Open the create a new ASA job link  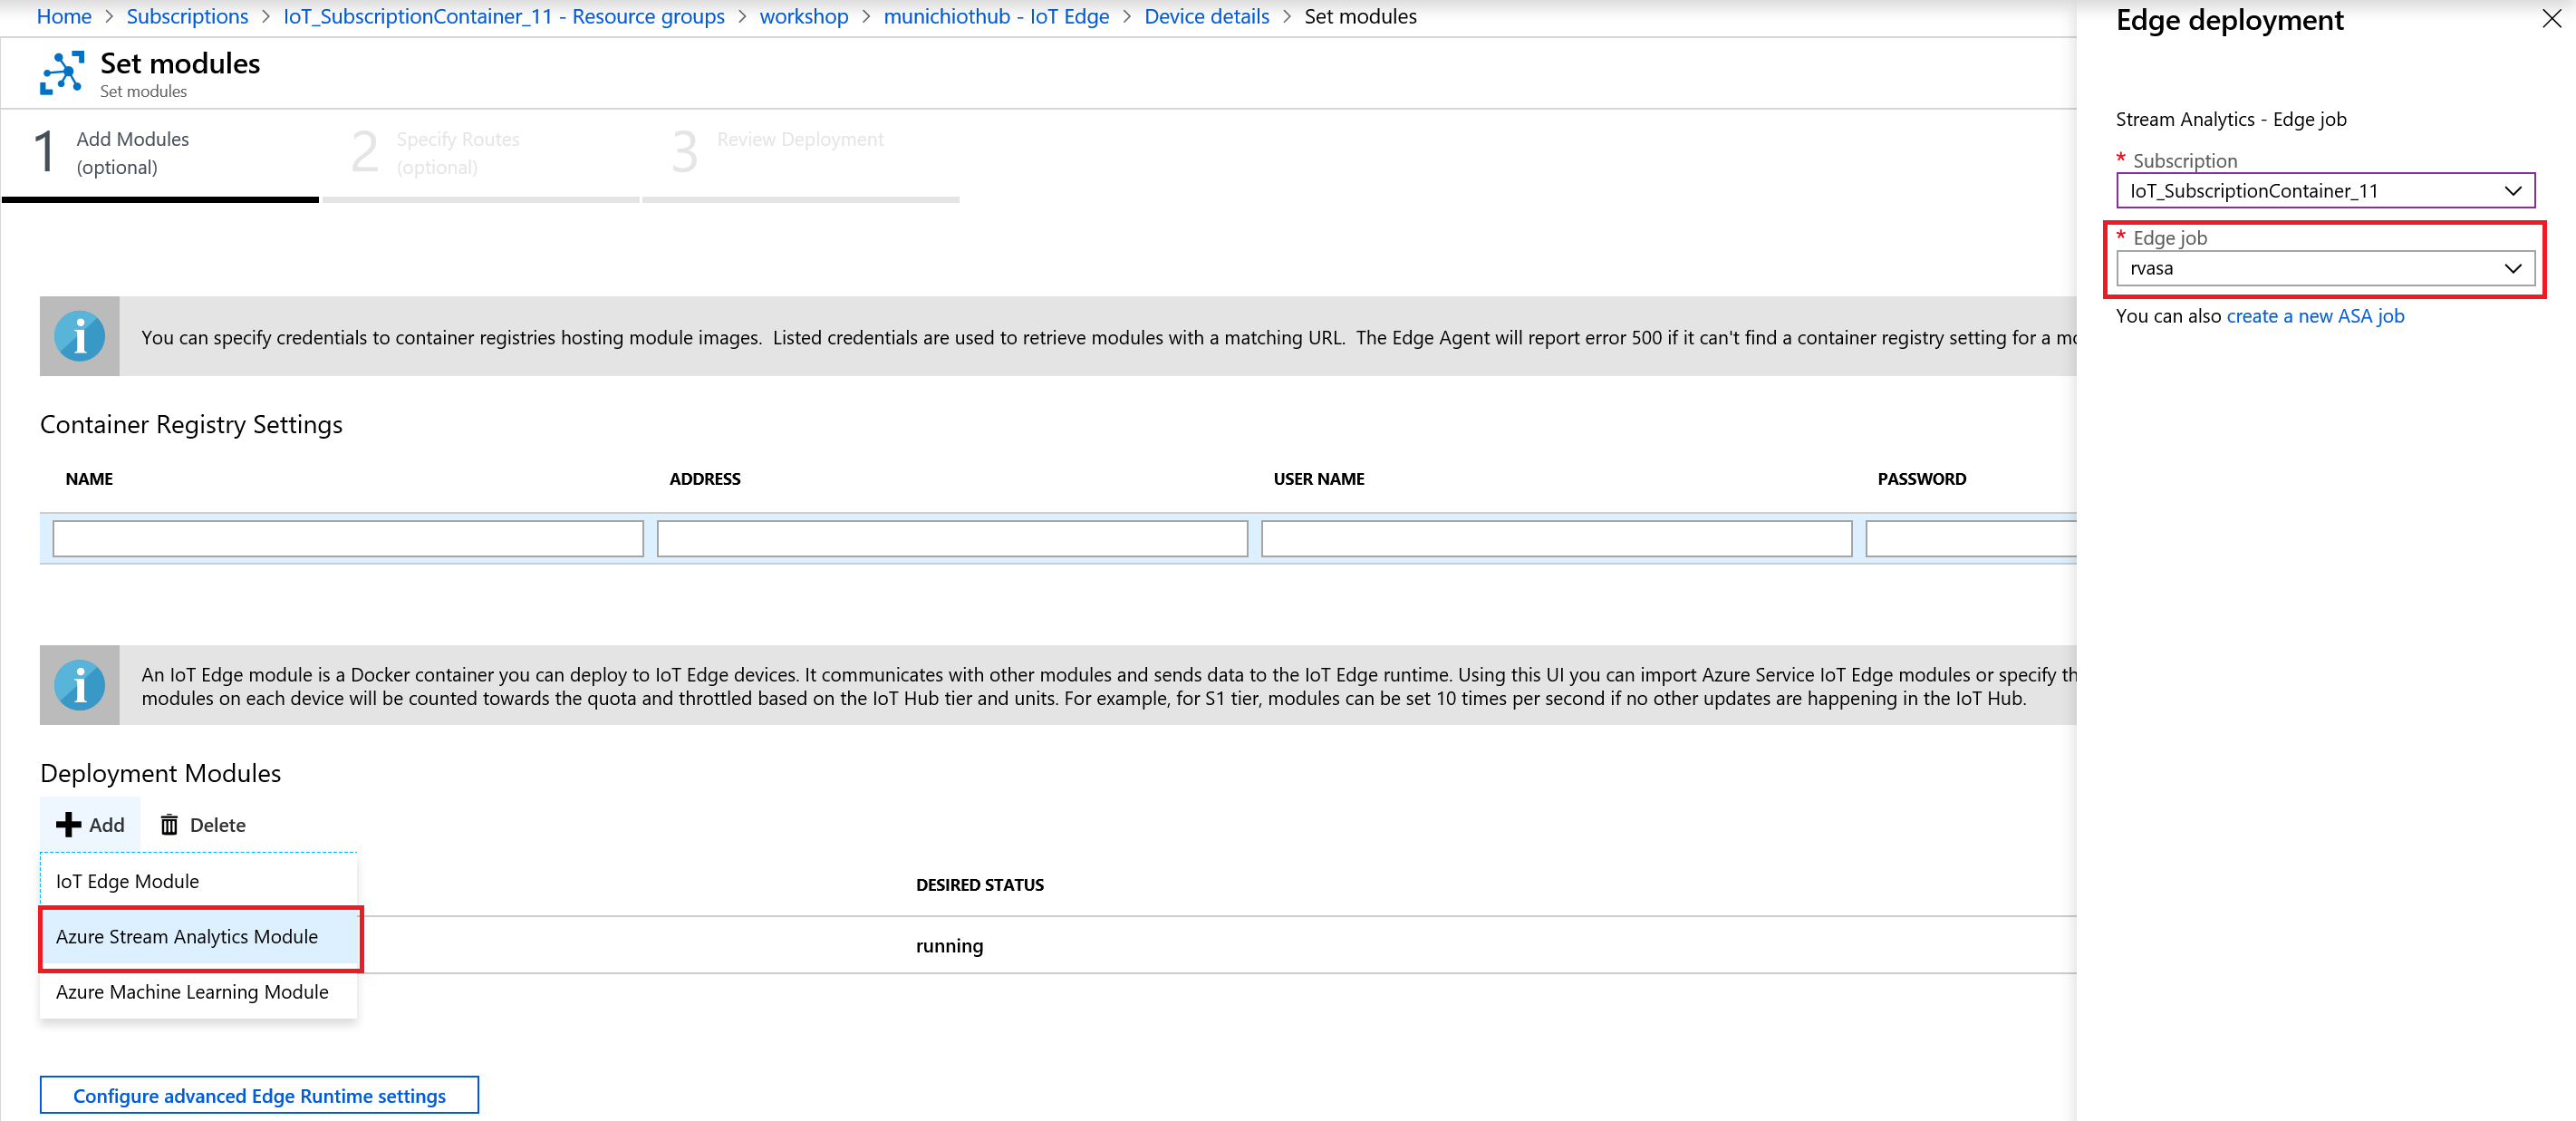(x=2315, y=316)
